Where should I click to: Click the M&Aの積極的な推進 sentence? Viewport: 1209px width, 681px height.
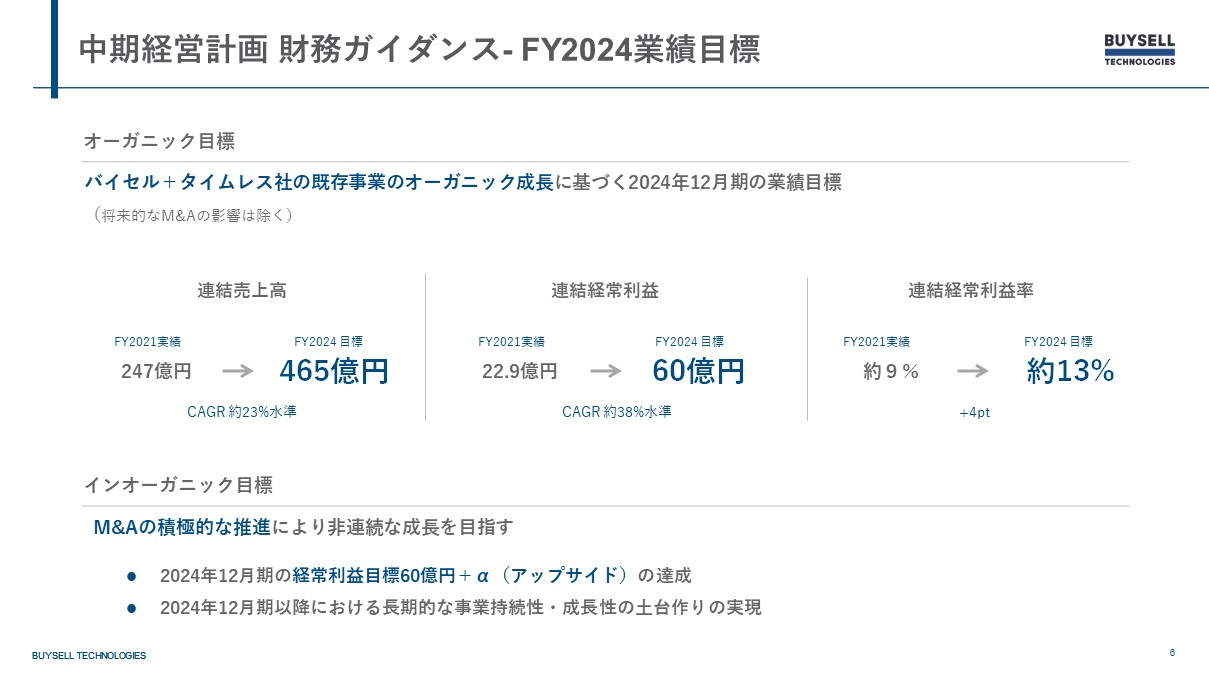tap(303, 527)
